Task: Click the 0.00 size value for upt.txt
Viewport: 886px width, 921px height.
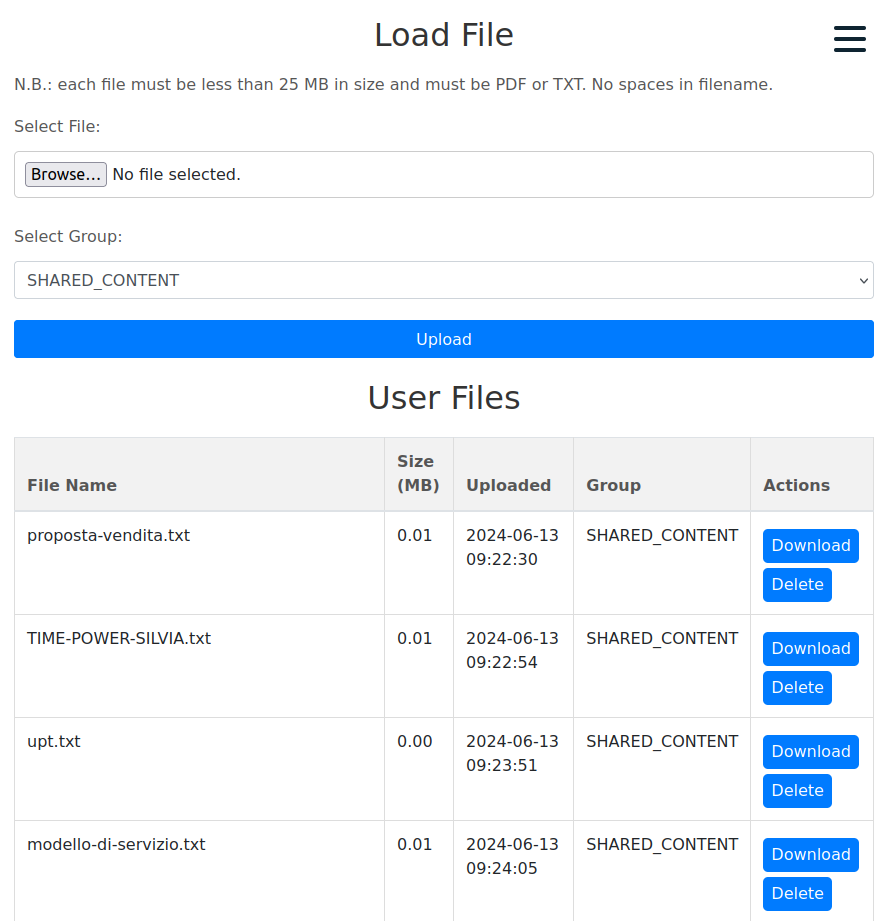Action: (x=415, y=742)
